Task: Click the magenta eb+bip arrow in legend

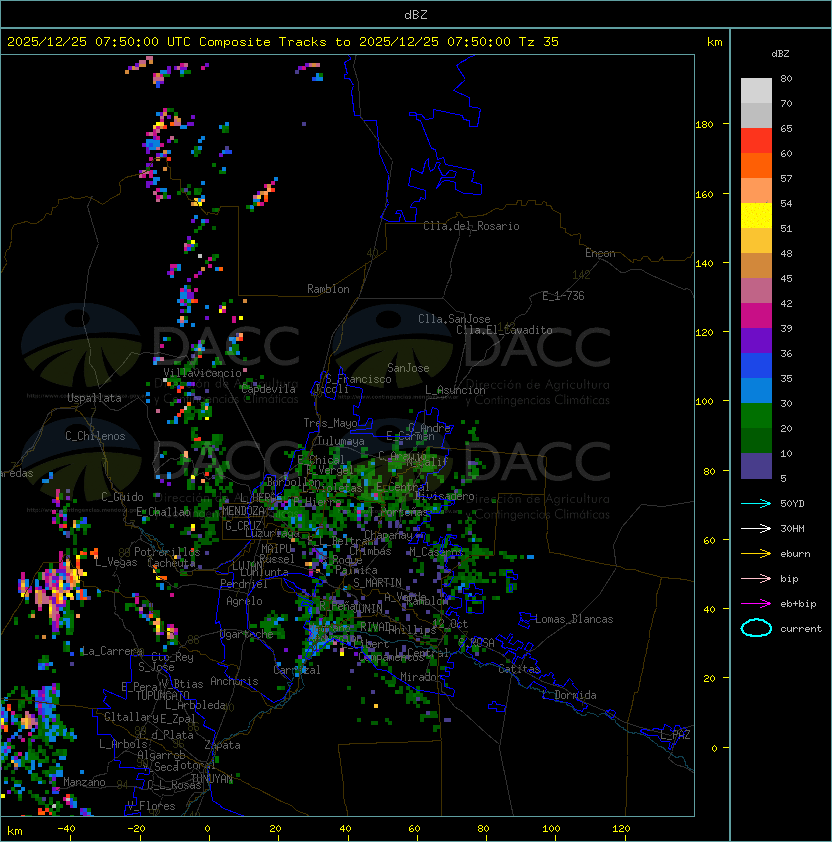Action: 756,604
